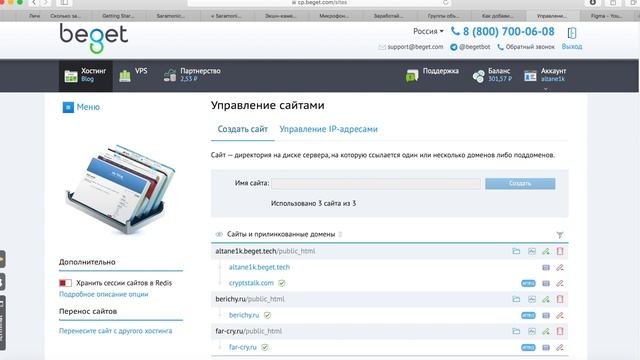Click the green check badge beside berichy.ru

[x=267, y=315]
